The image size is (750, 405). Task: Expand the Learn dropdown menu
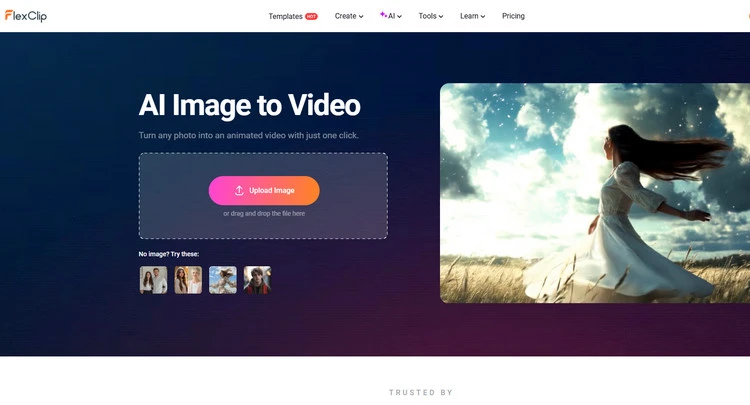point(472,16)
